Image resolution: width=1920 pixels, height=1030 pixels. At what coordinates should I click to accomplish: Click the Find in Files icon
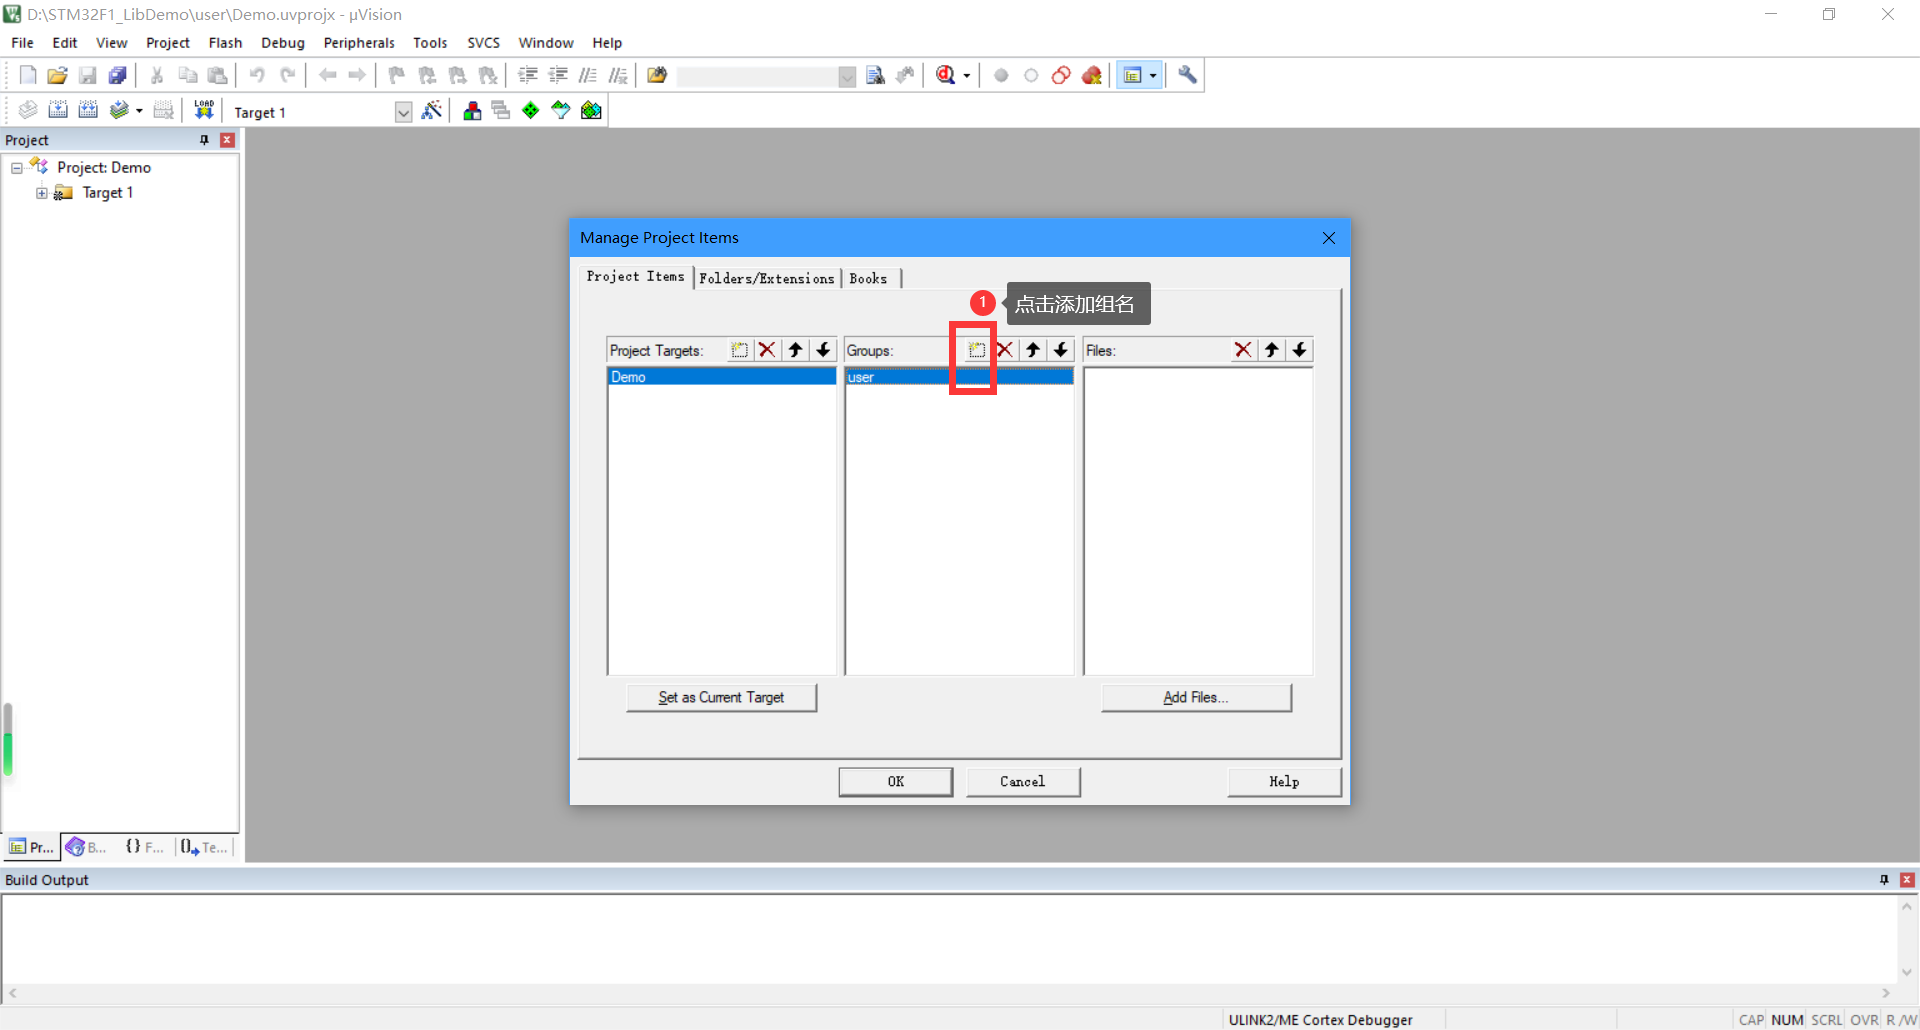point(657,75)
